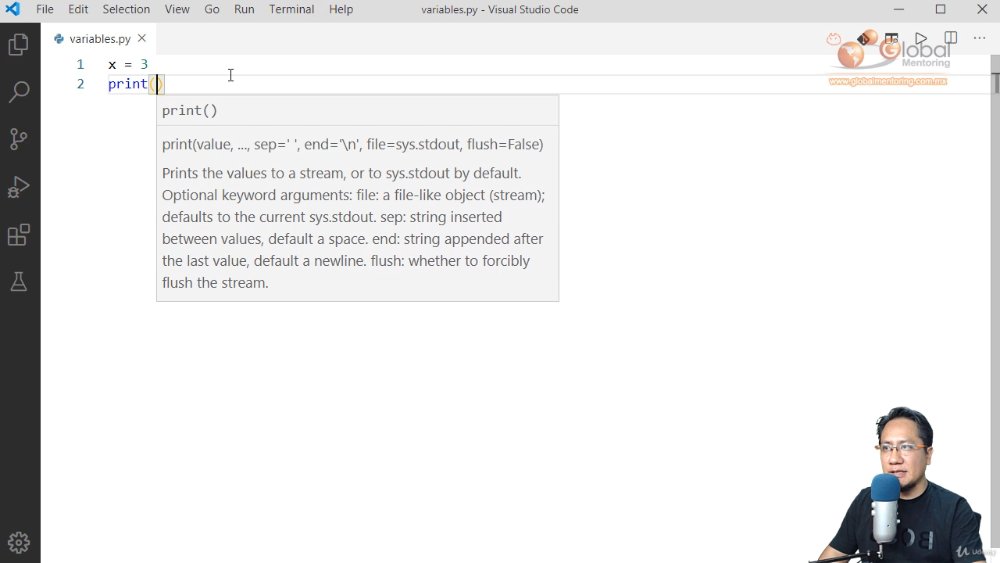The width and height of the screenshot is (1000, 563).
Task: Click line number 1 in the gutter
Action: (x=80, y=64)
